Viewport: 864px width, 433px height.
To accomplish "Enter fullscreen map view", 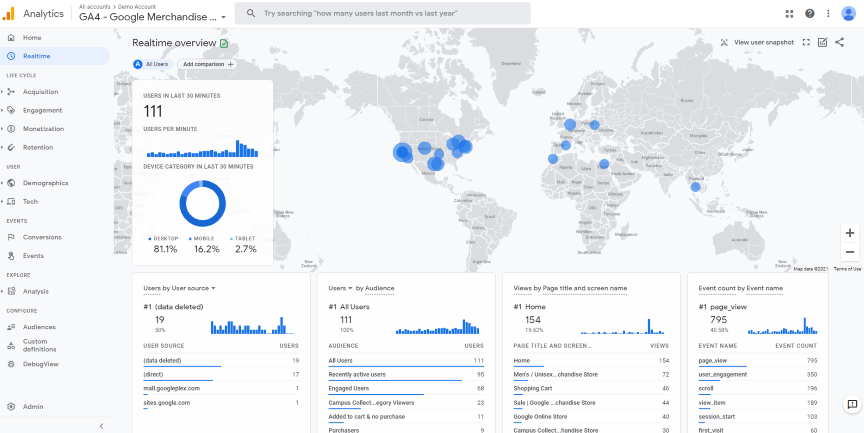I will click(806, 42).
